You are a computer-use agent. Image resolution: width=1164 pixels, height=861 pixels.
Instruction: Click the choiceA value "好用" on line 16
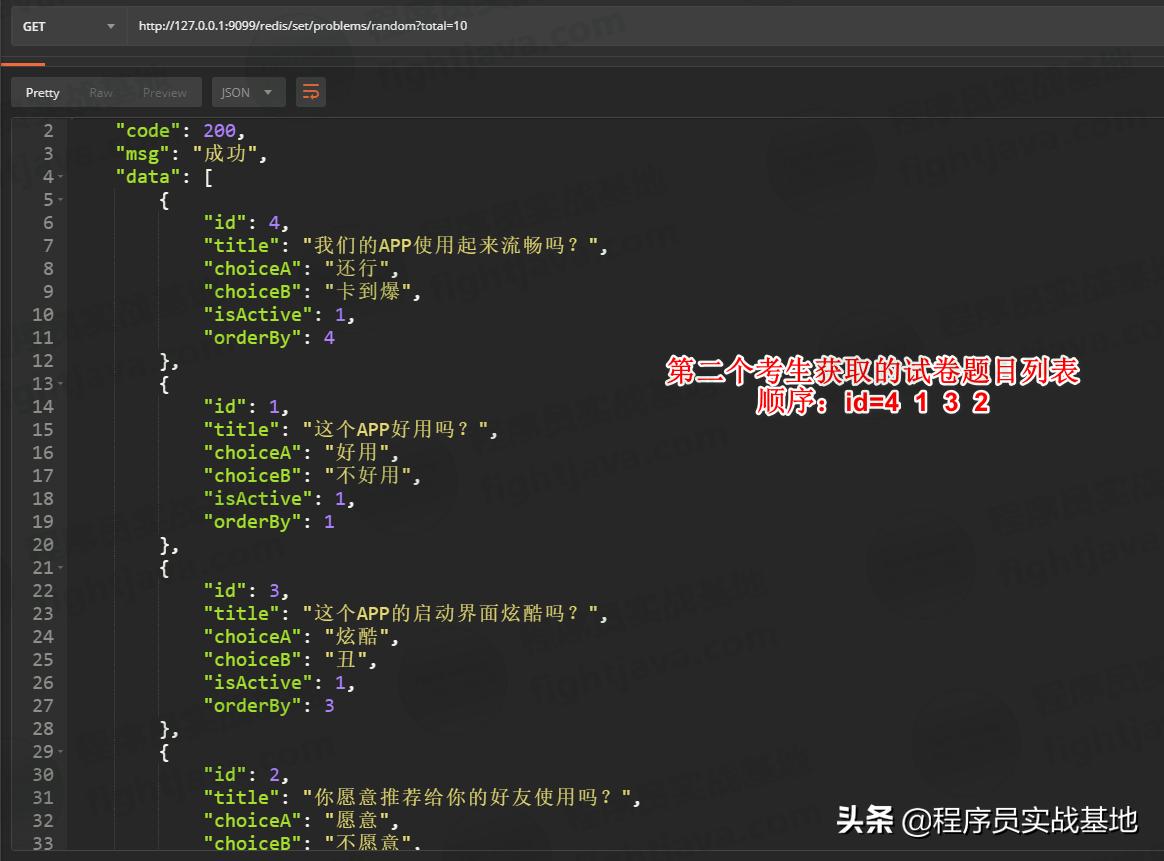(357, 452)
